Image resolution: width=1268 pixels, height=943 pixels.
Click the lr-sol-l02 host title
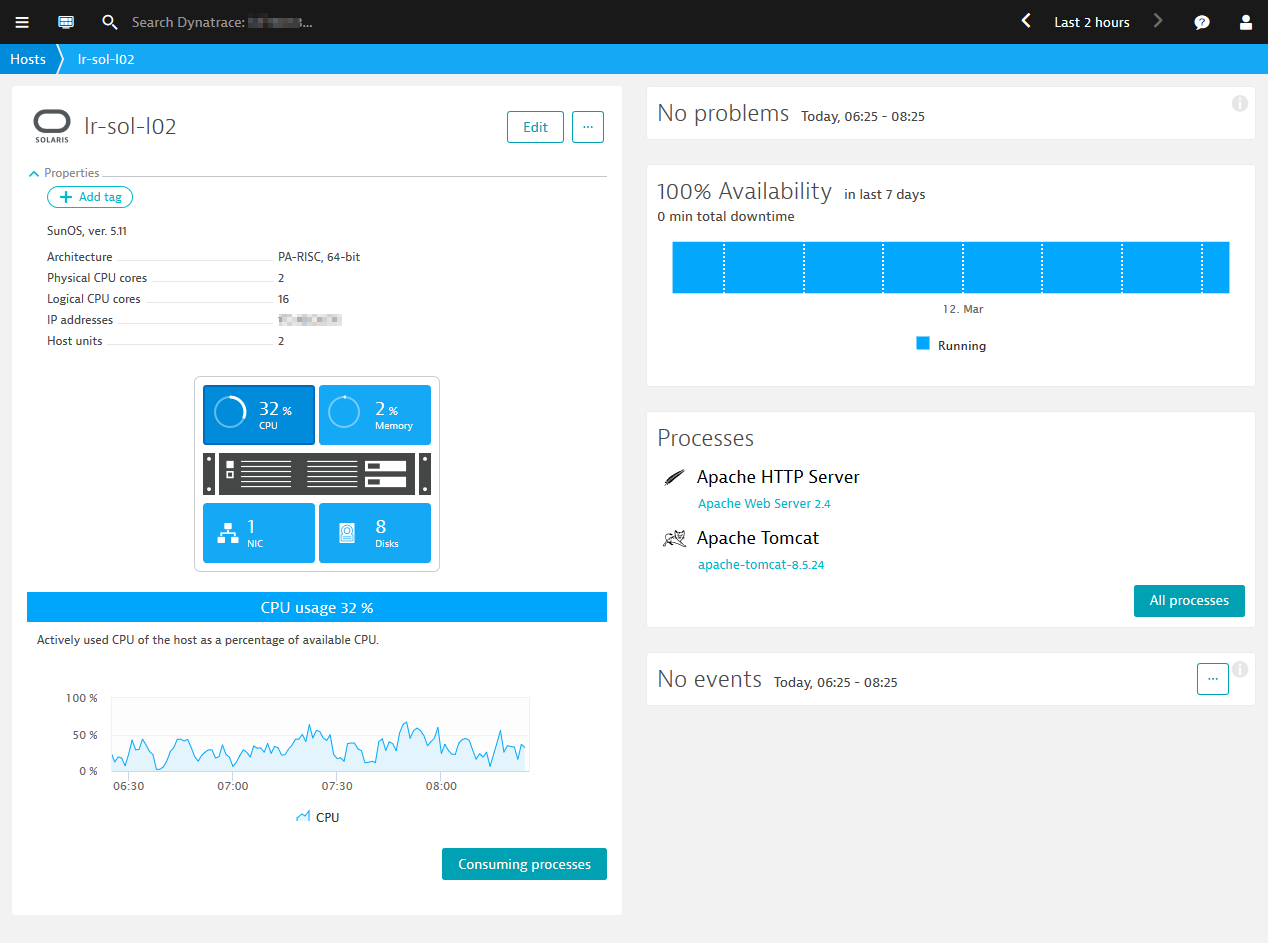[x=131, y=126]
